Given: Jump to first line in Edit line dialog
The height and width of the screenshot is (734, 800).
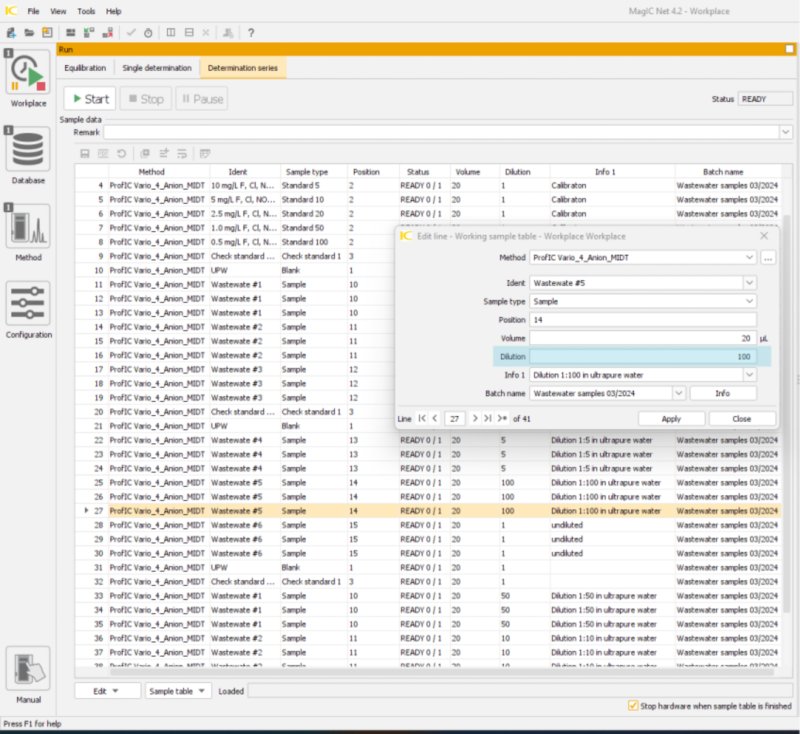Looking at the screenshot, I should coord(422,418).
